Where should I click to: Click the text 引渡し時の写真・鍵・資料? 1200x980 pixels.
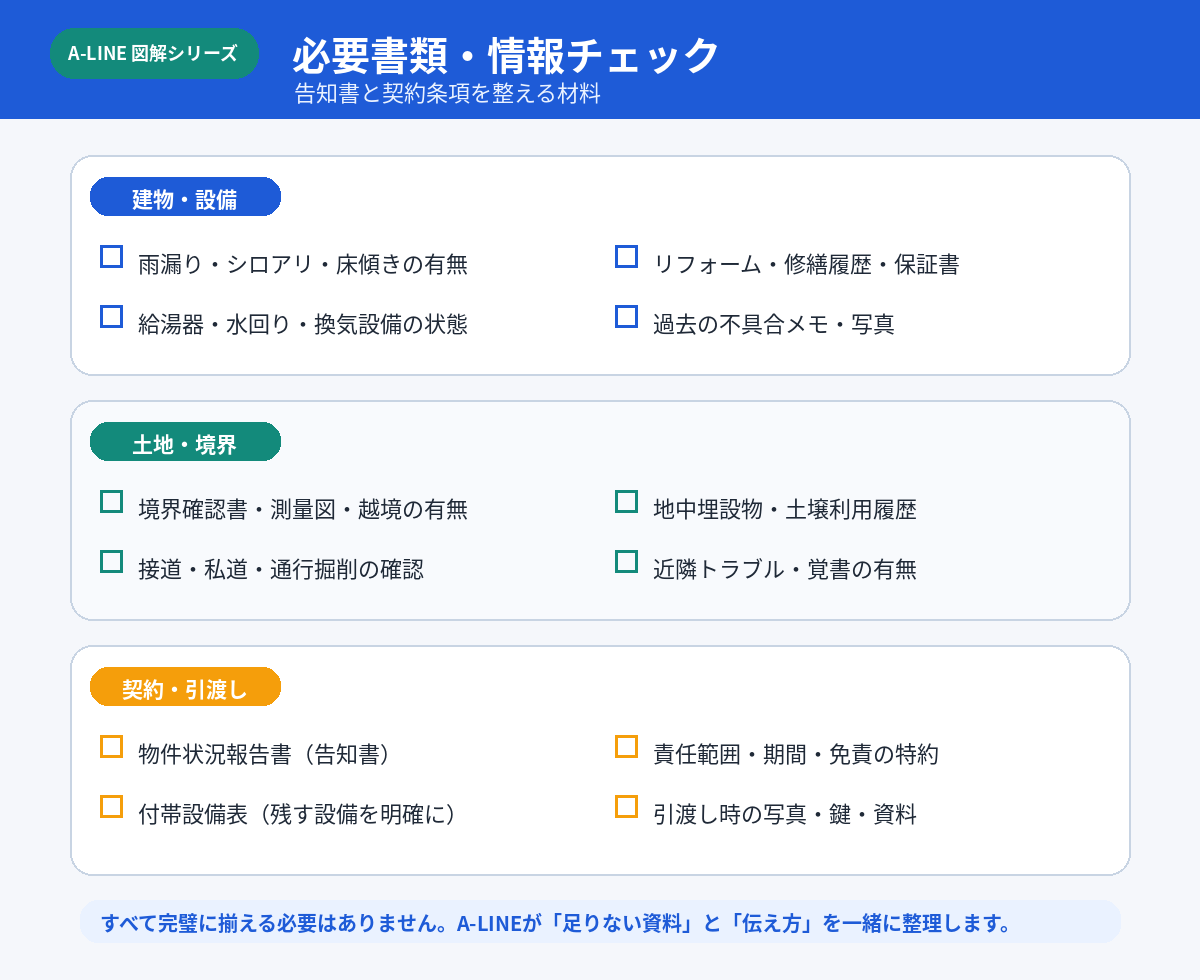tap(785, 814)
